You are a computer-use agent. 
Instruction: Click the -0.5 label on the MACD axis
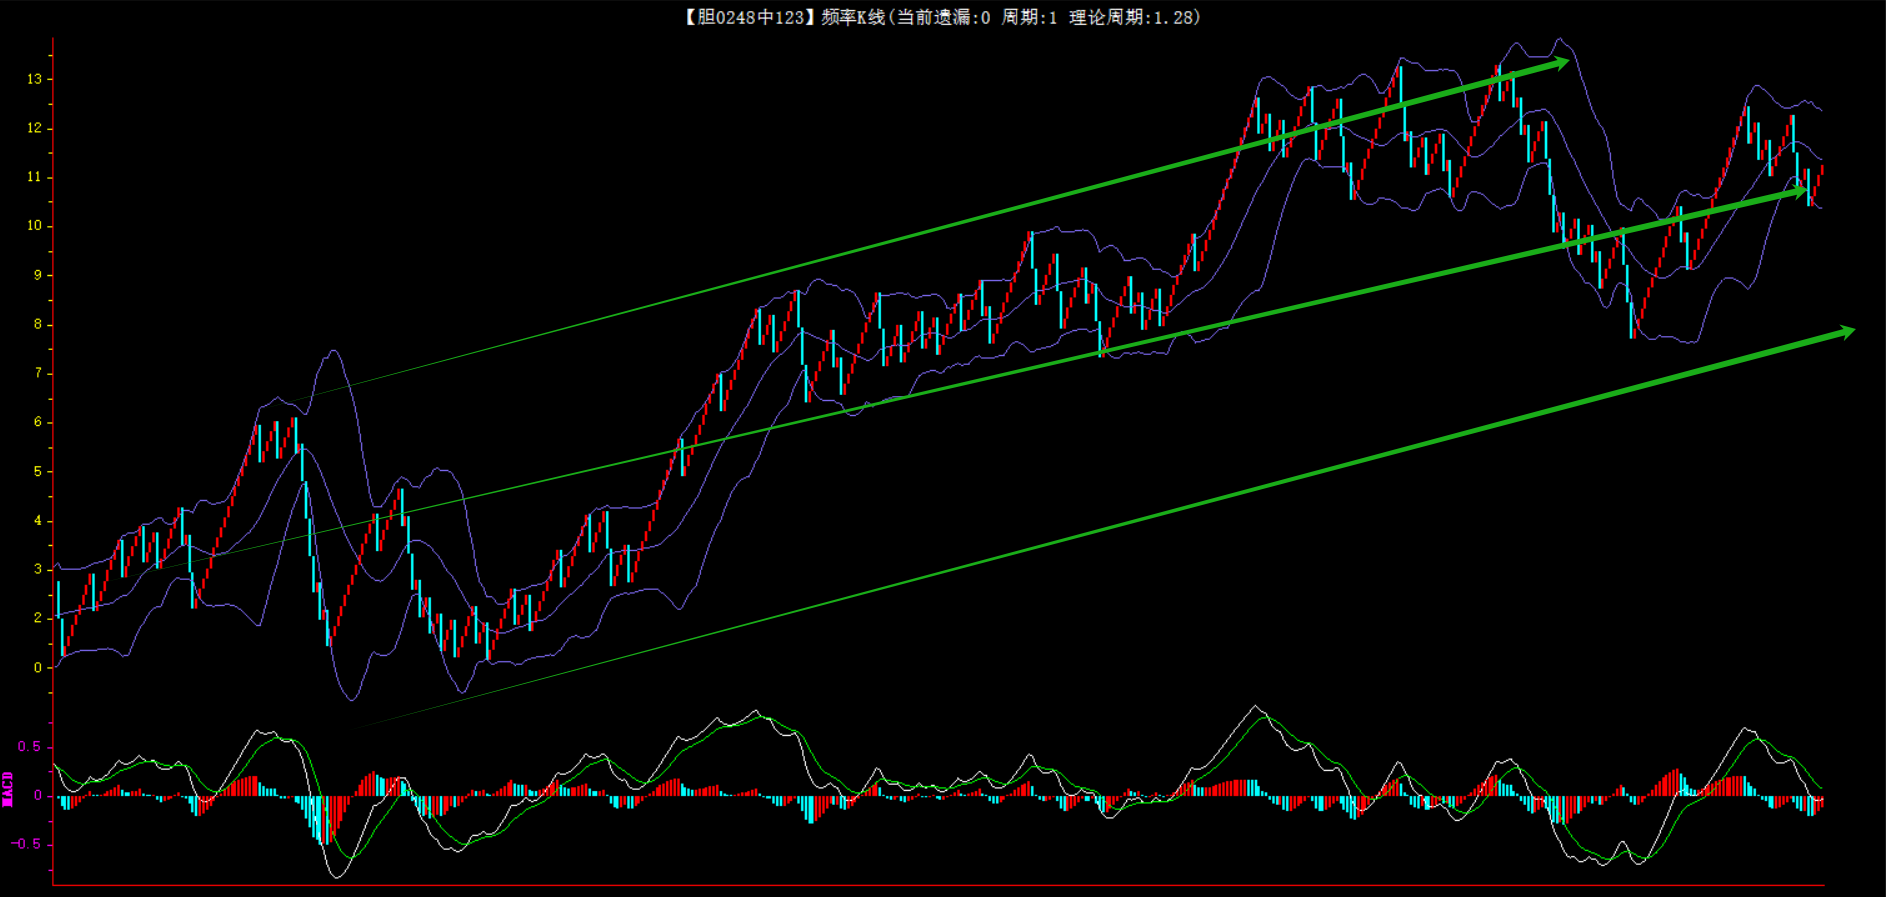click(27, 844)
